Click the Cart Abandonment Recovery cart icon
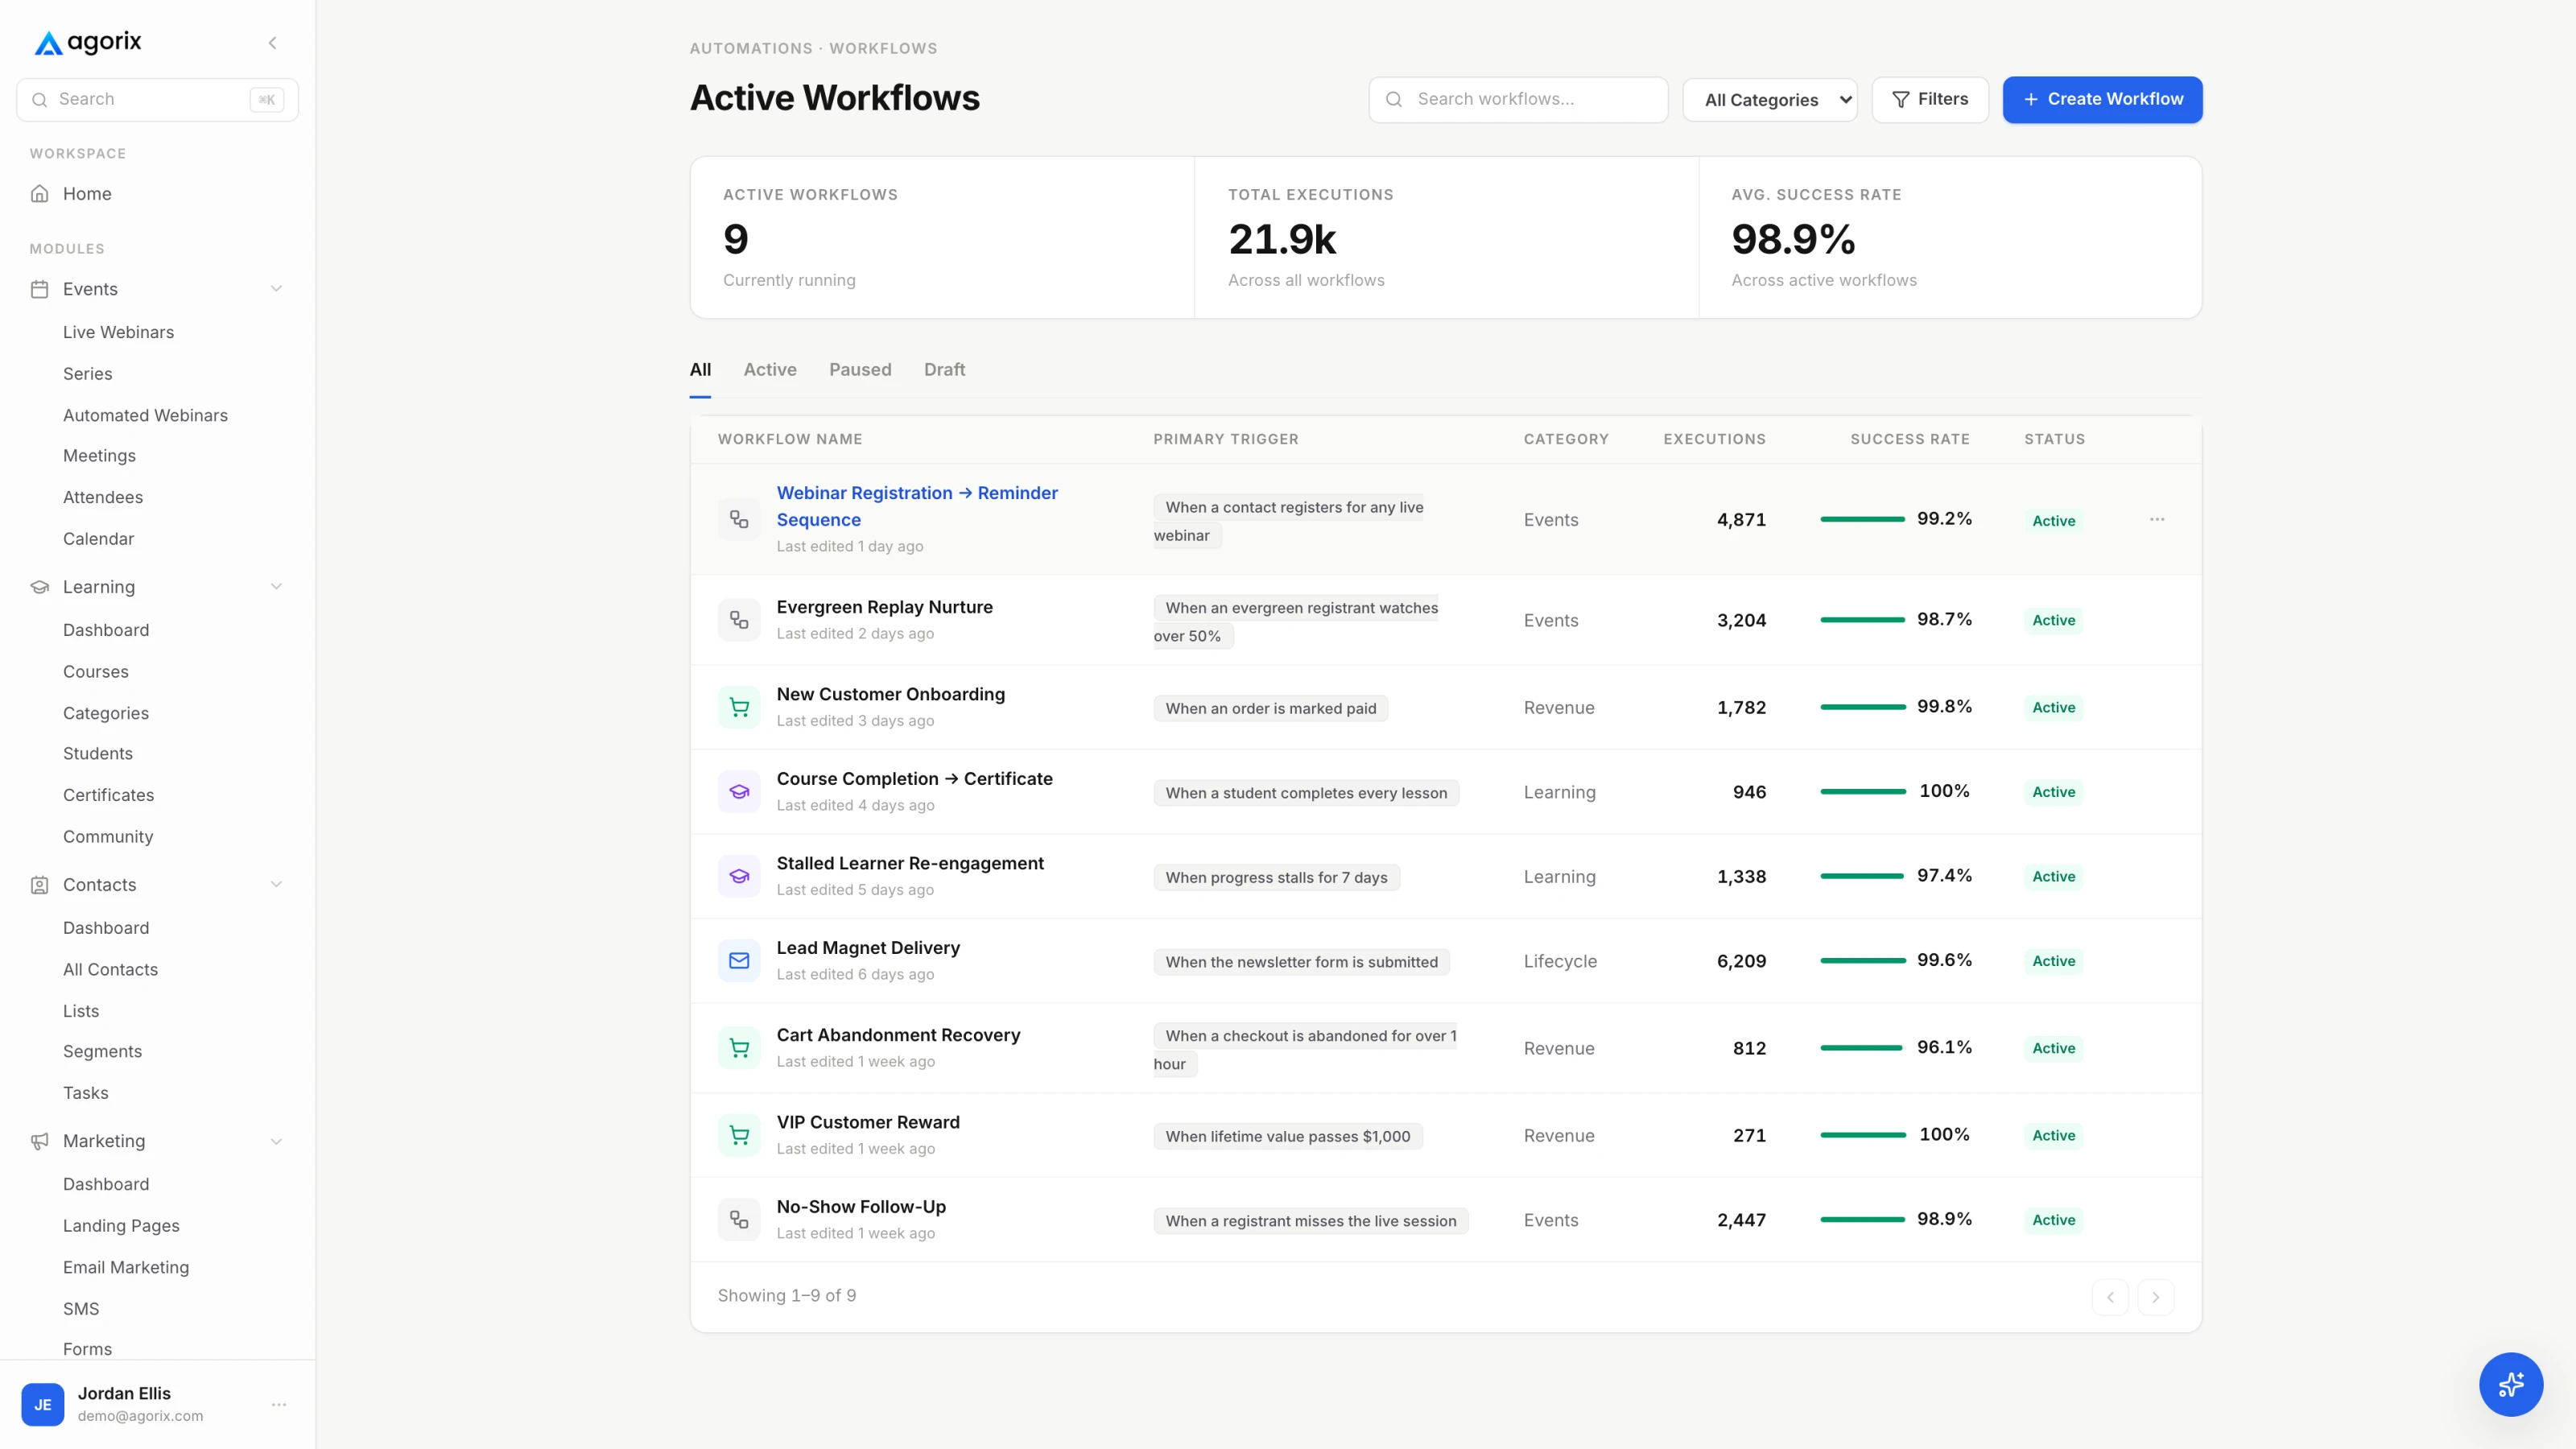Screen dimensions: 2576x1449 coord(739,1048)
